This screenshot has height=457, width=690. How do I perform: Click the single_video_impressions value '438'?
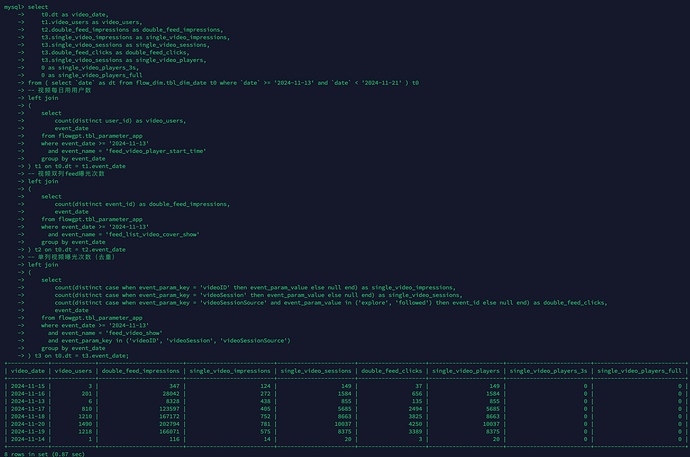tap(265, 401)
